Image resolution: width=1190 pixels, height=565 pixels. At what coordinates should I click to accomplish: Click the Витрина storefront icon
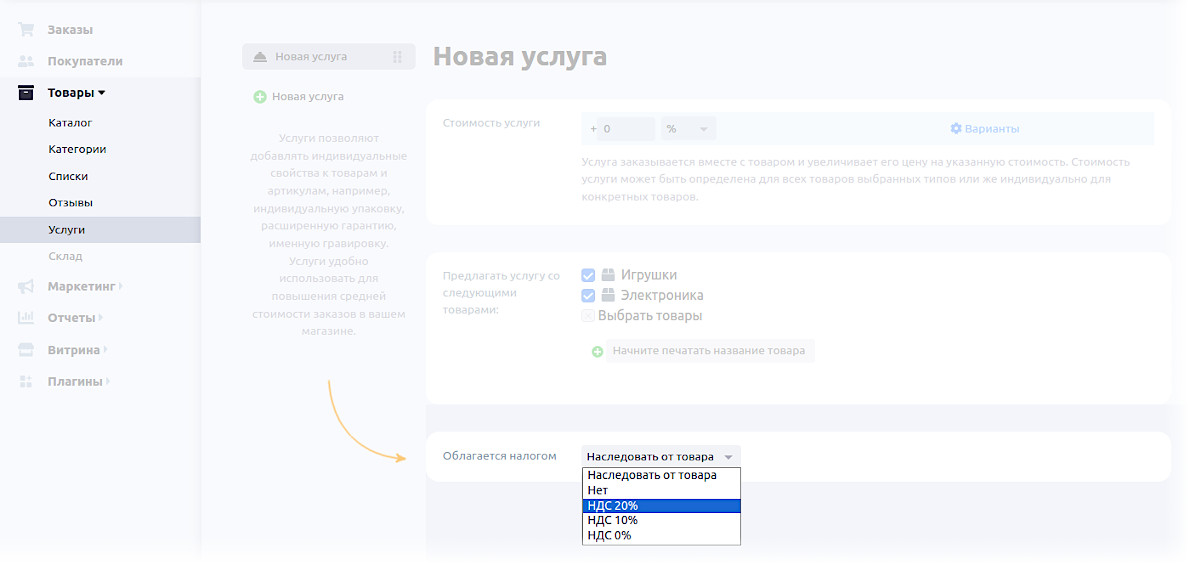[x=26, y=350]
